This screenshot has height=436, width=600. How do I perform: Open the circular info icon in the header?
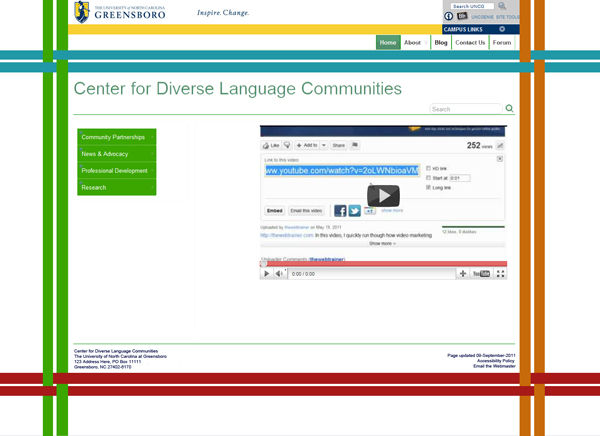coord(448,16)
